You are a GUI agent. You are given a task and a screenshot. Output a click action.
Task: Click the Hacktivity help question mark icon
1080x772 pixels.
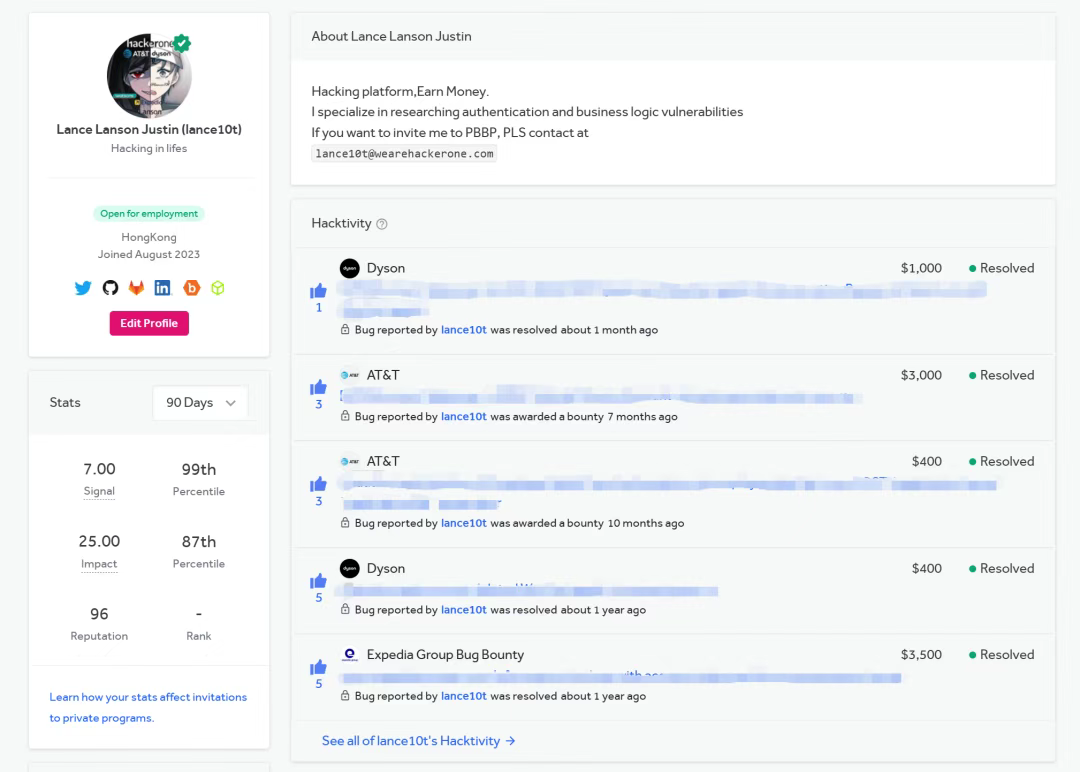381,224
